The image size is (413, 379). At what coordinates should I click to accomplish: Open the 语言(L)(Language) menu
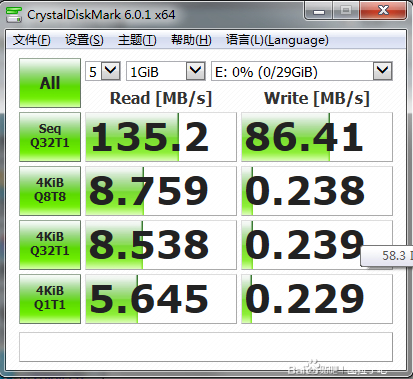tap(277, 40)
